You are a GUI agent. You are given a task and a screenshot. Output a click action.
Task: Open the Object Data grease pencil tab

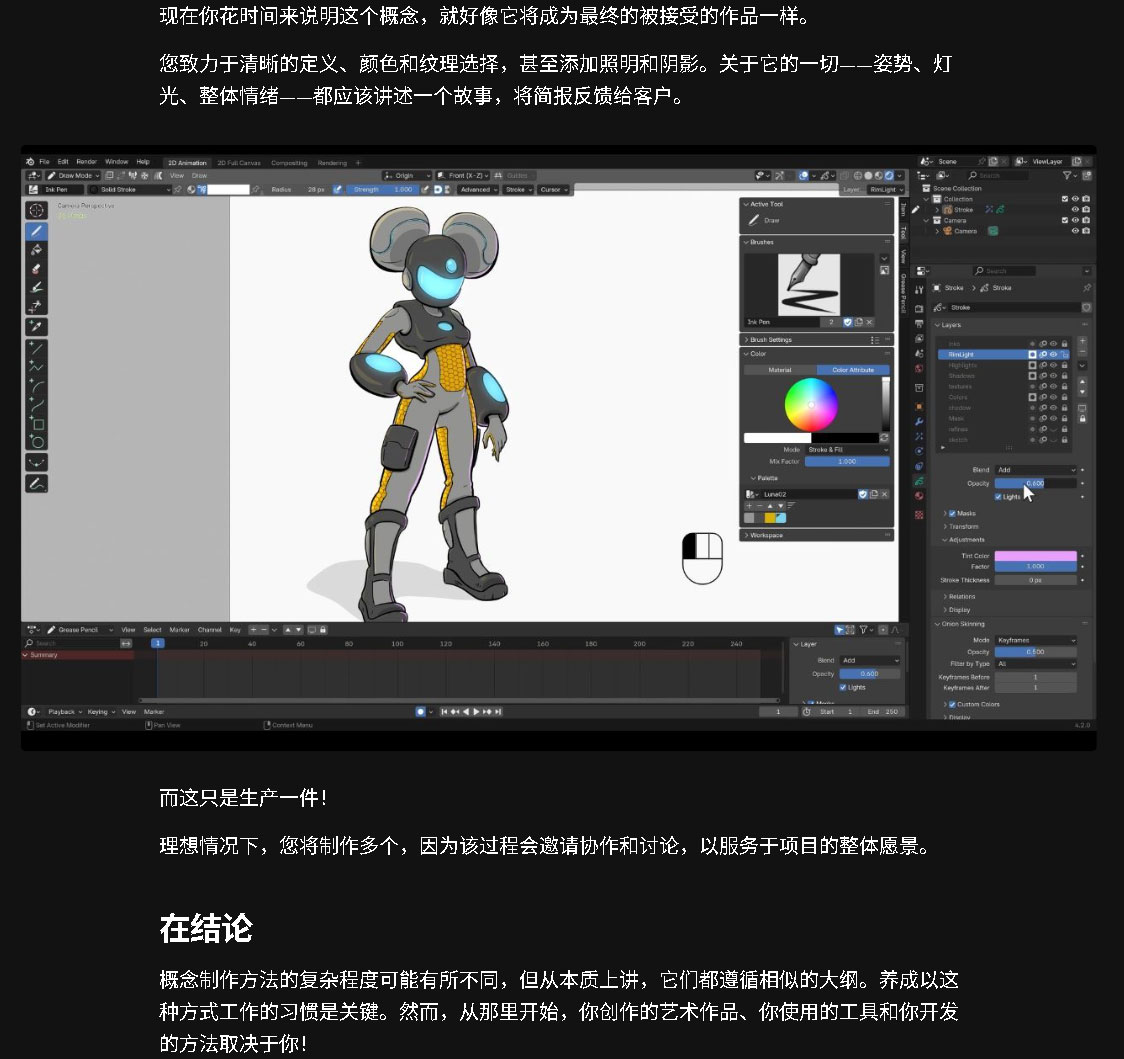(x=919, y=480)
